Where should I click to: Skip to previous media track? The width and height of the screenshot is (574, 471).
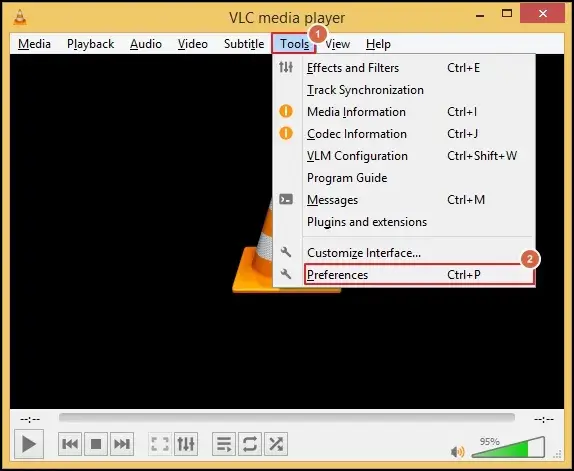pyautogui.click(x=70, y=444)
